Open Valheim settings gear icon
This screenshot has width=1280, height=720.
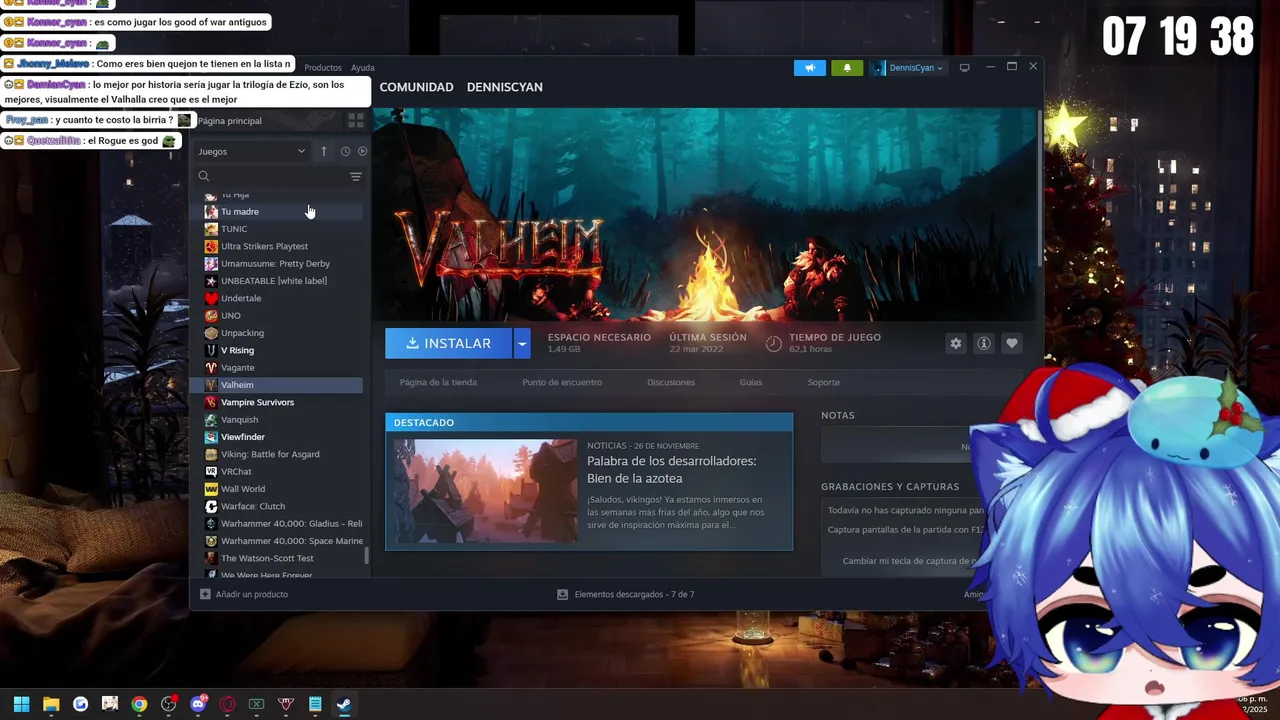(956, 343)
